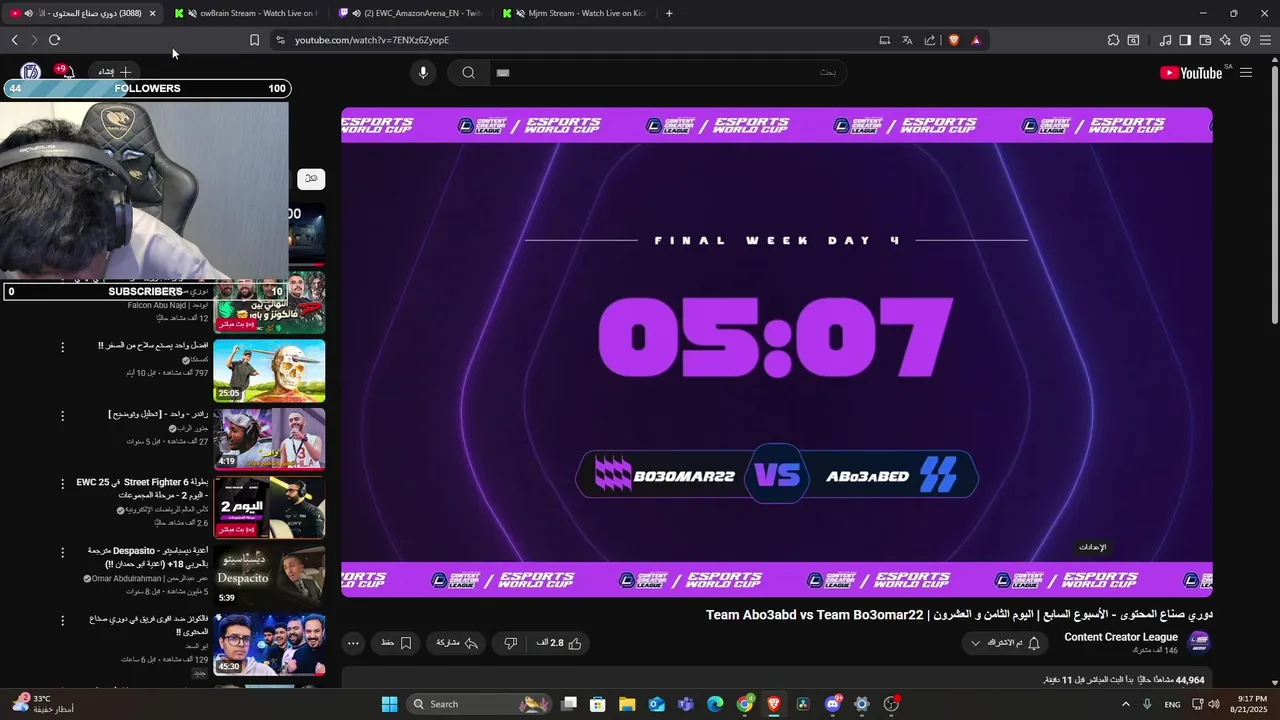Open the 4:19 video thumbnail

tap(270, 439)
